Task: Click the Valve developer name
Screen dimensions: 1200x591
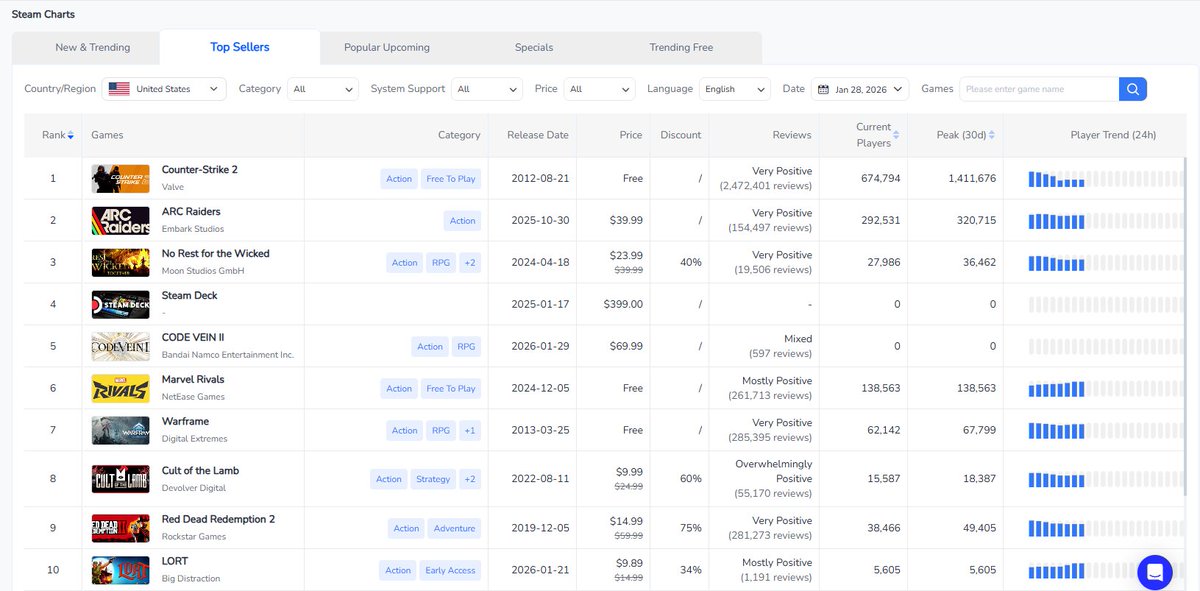Action: 173,187
